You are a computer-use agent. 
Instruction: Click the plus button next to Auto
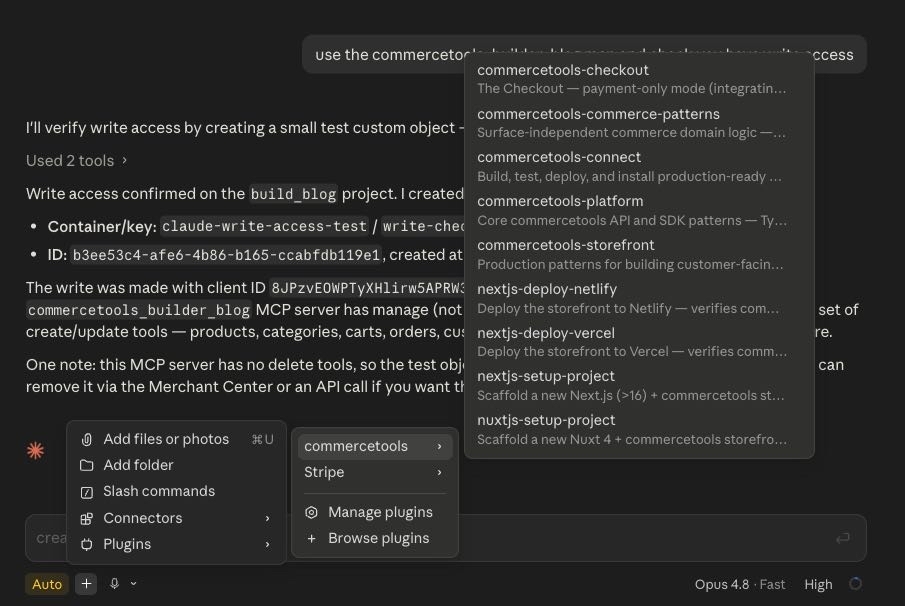click(86, 584)
